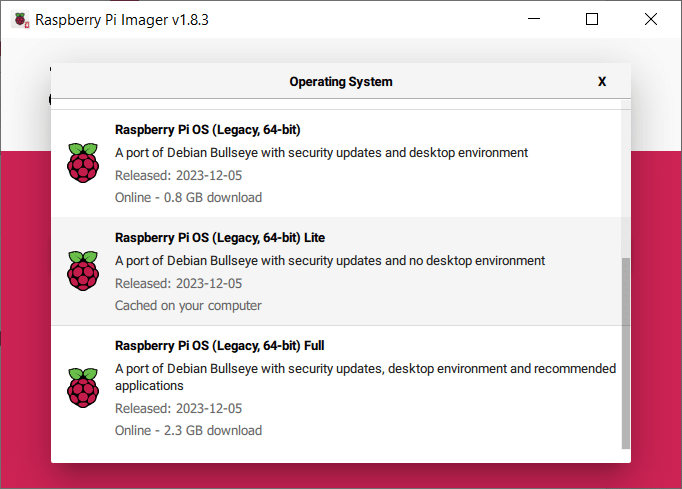Click the 'desktop environment and recommended applications' description
This screenshot has height=489, width=682.
[x=365, y=376]
